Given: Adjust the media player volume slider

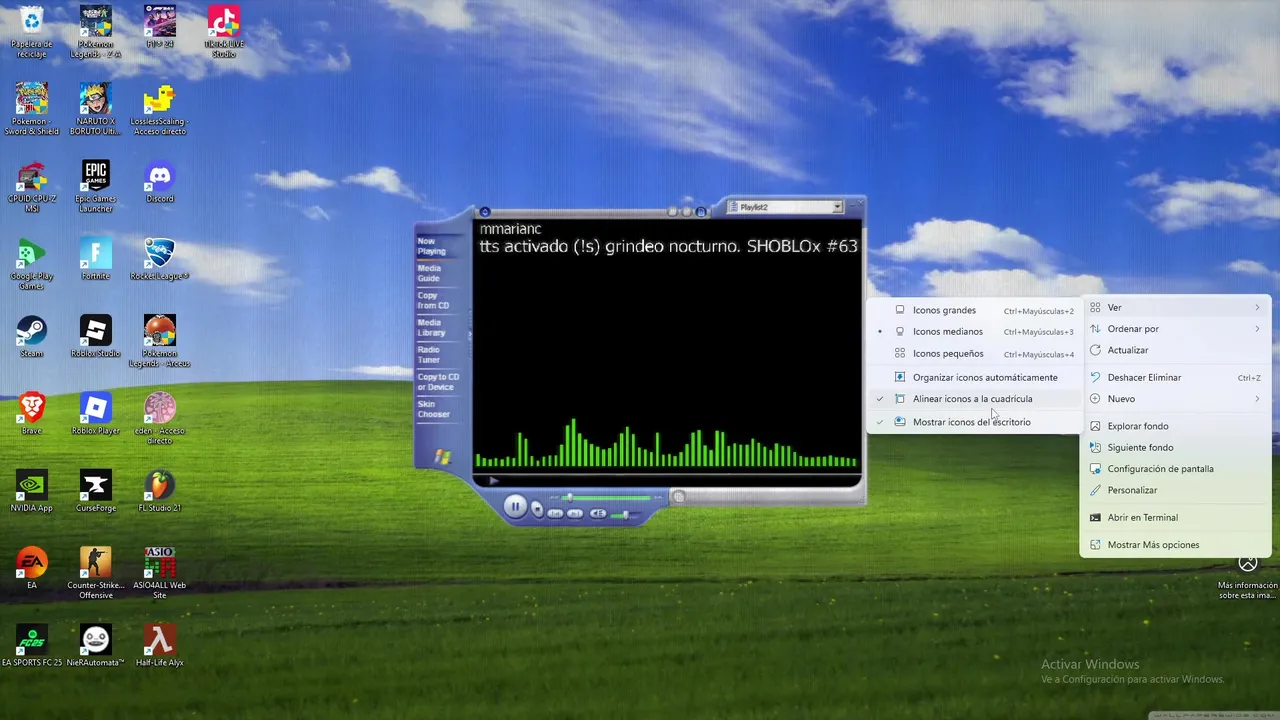Looking at the screenshot, I should (x=625, y=514).
